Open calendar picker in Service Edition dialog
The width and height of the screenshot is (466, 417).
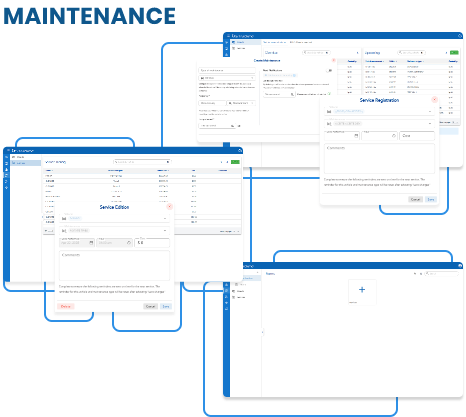[91, 243]
